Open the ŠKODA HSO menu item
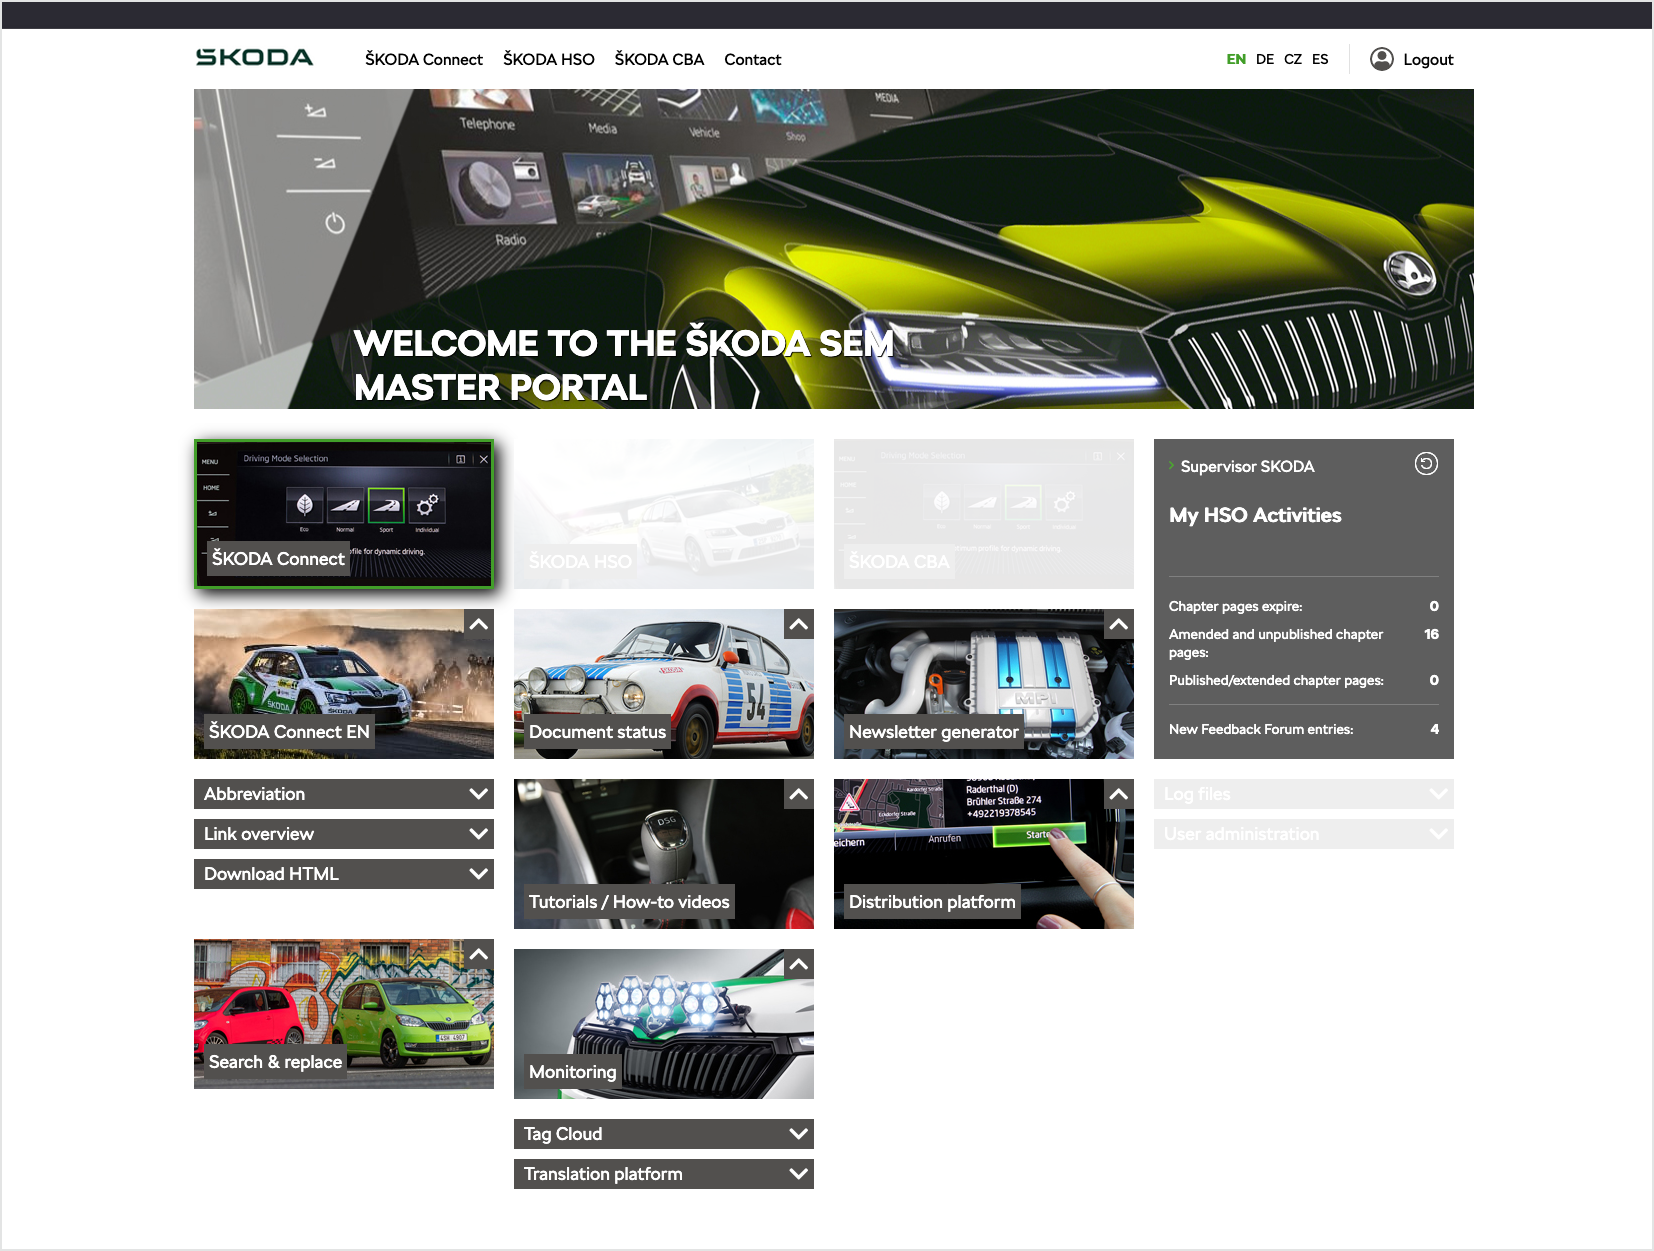The image size is (1654, 1251). click(549, 60)
